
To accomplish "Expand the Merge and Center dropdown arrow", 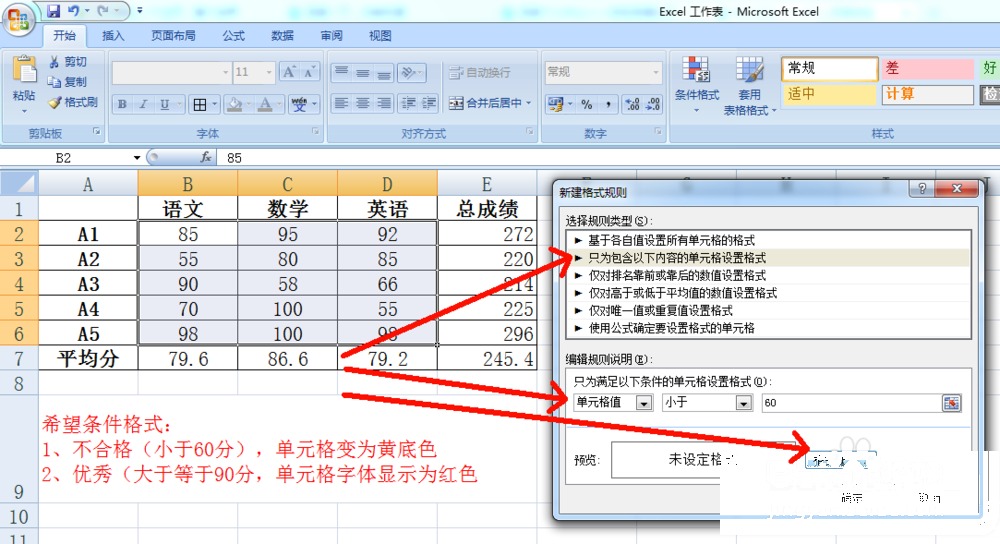I will pos(529,103).
